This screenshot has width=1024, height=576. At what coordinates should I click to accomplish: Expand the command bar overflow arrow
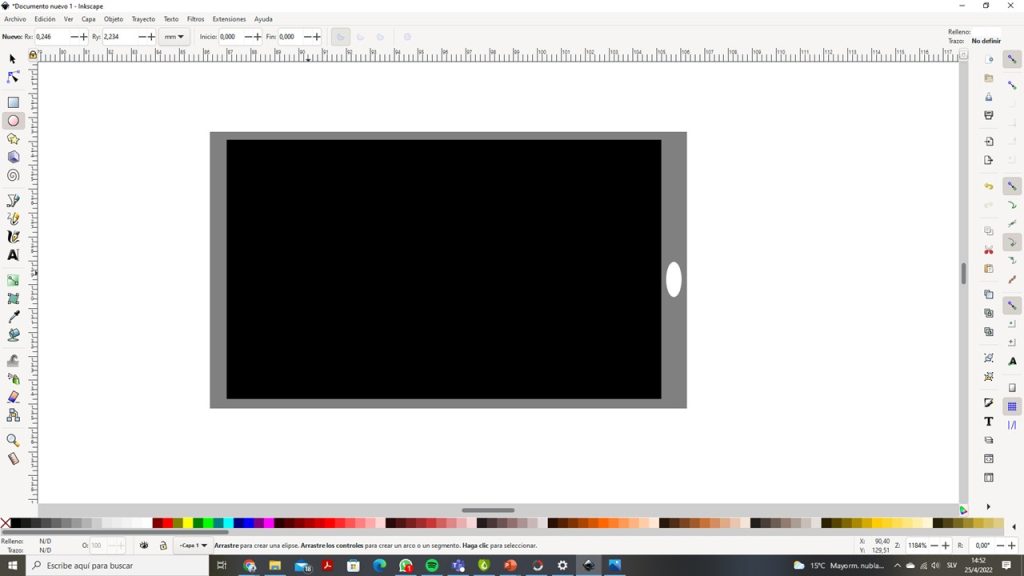(988, 507)
